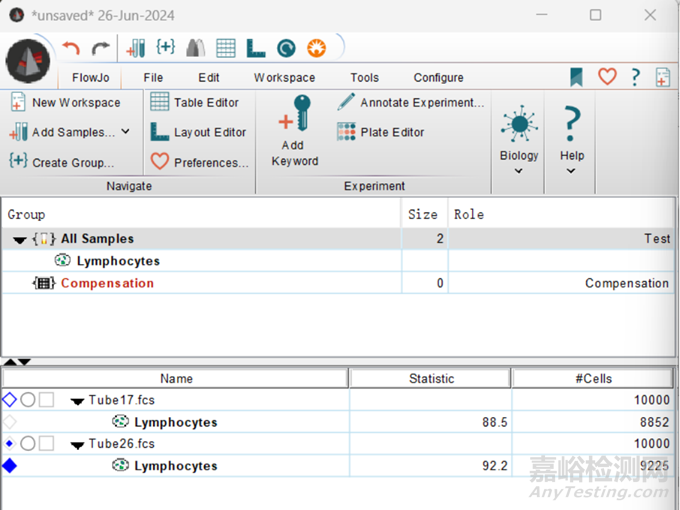Viewport: 680px width, 510px height.
Task: Select the circle marker beside Tube26.fcs
Action: (x=28, y=444)
